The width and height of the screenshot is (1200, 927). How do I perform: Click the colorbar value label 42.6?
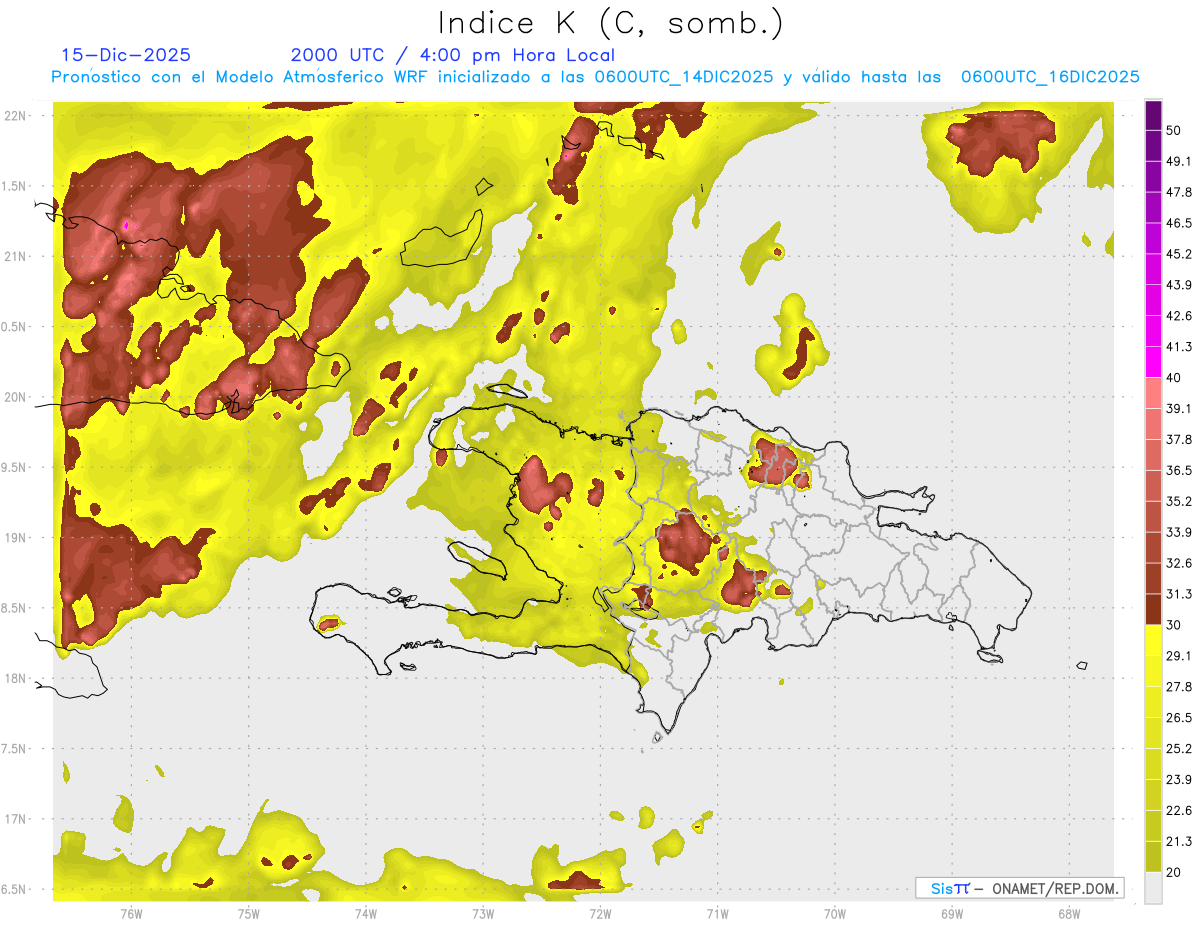coord(1179,316)
